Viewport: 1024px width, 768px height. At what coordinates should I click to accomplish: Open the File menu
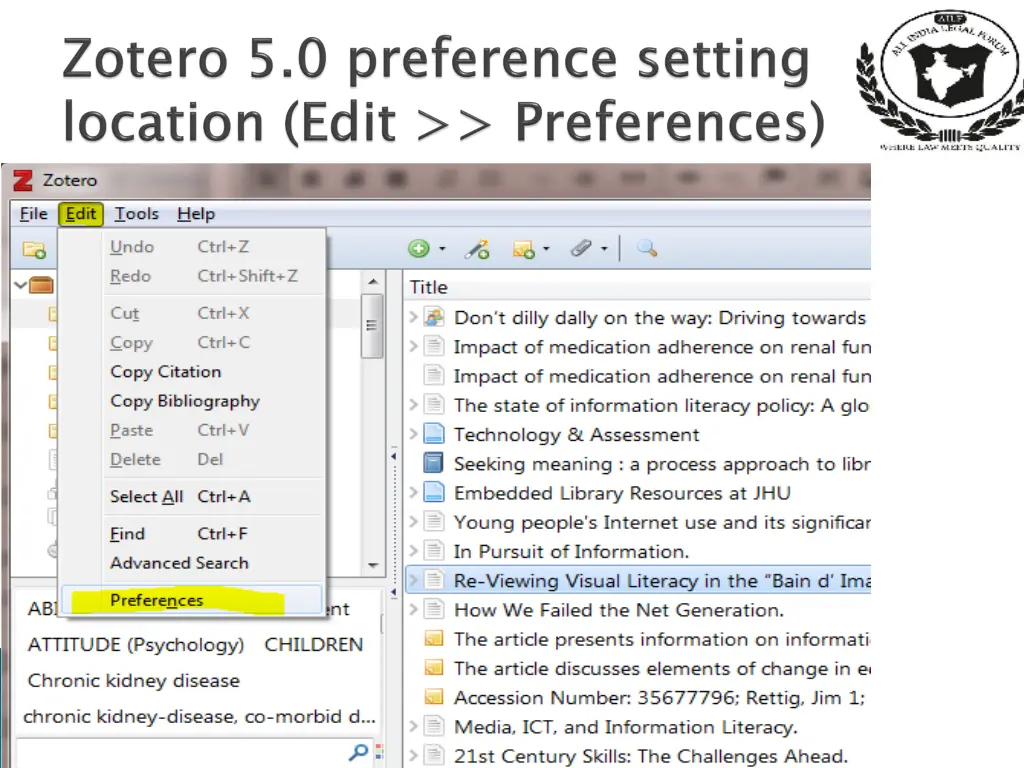tap(33, 214)
